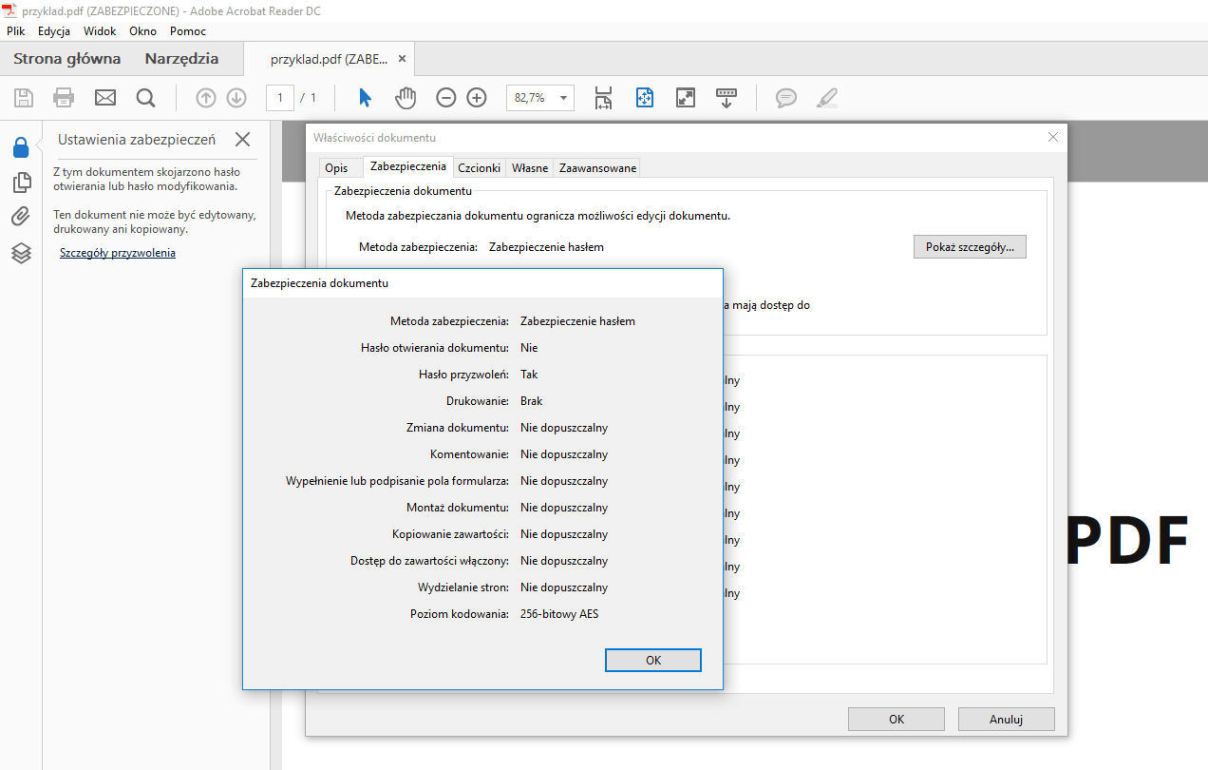Viewport: 1208px width, 770px height.
Task: Open the Plik menu
Action: 17,31
